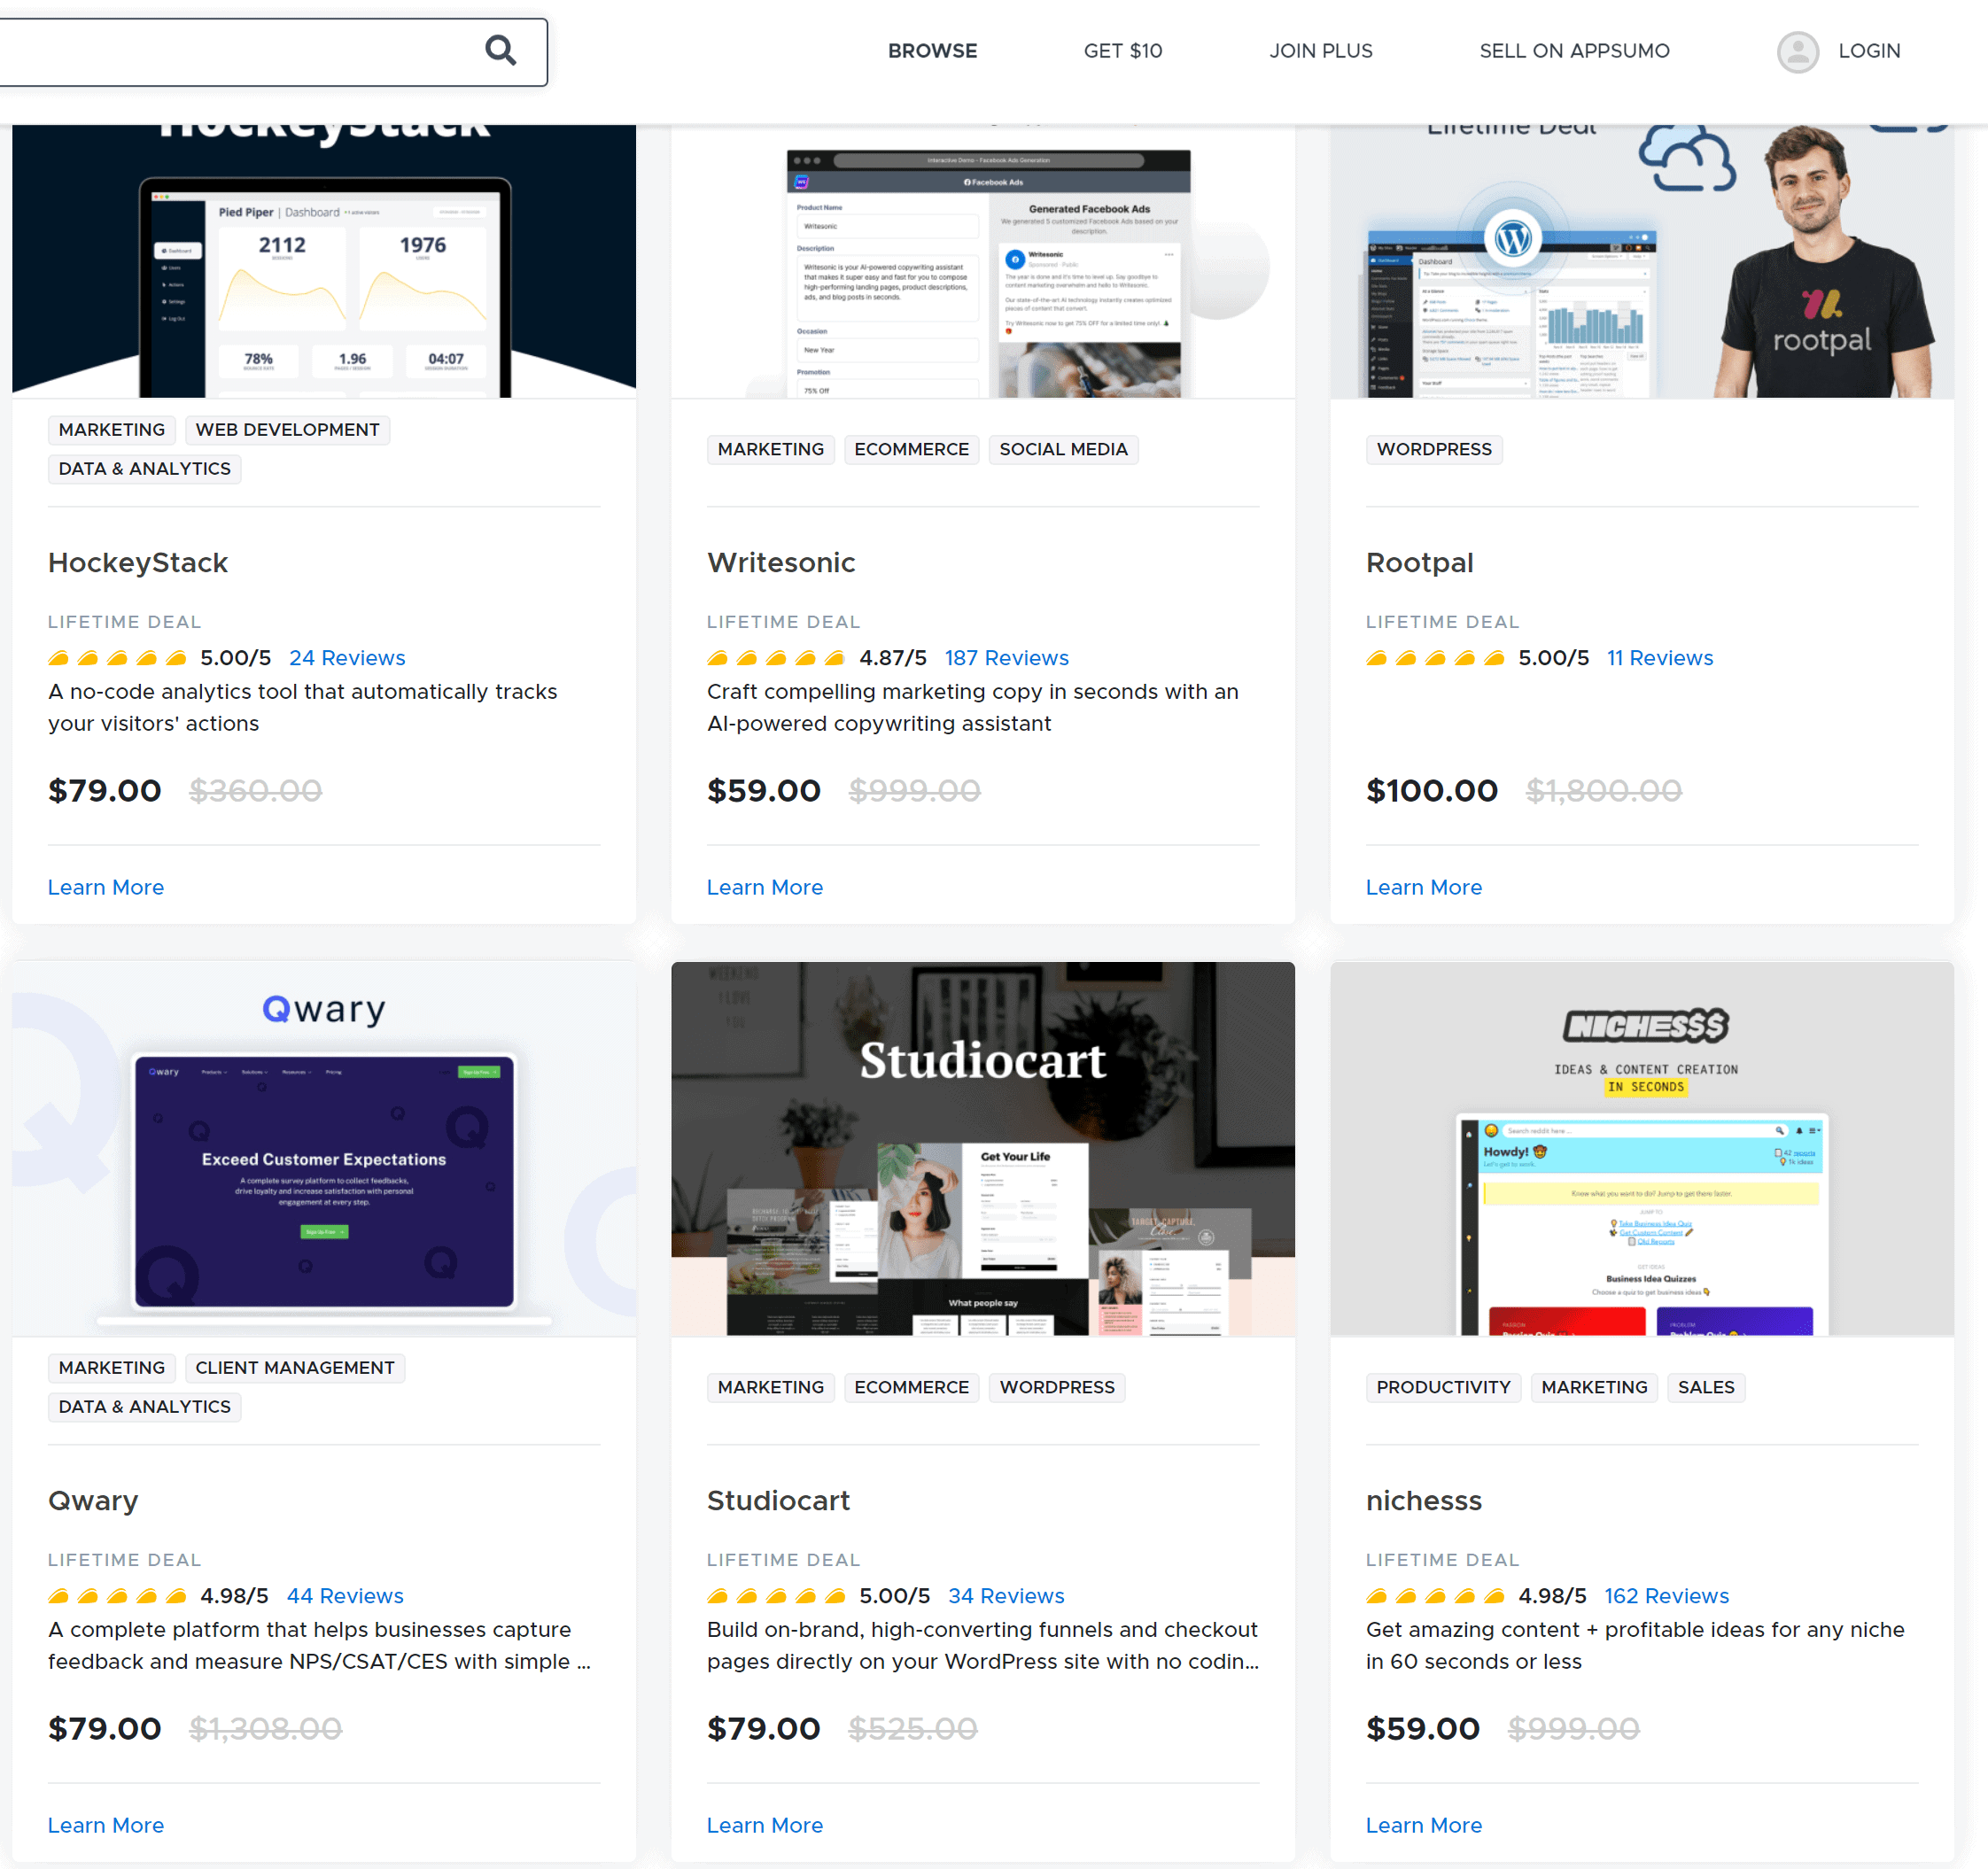Click the Login link
Image resolution: width=1988 pixels, height=1869 pixels.
pyautogui.click(x=1868, y=51)
